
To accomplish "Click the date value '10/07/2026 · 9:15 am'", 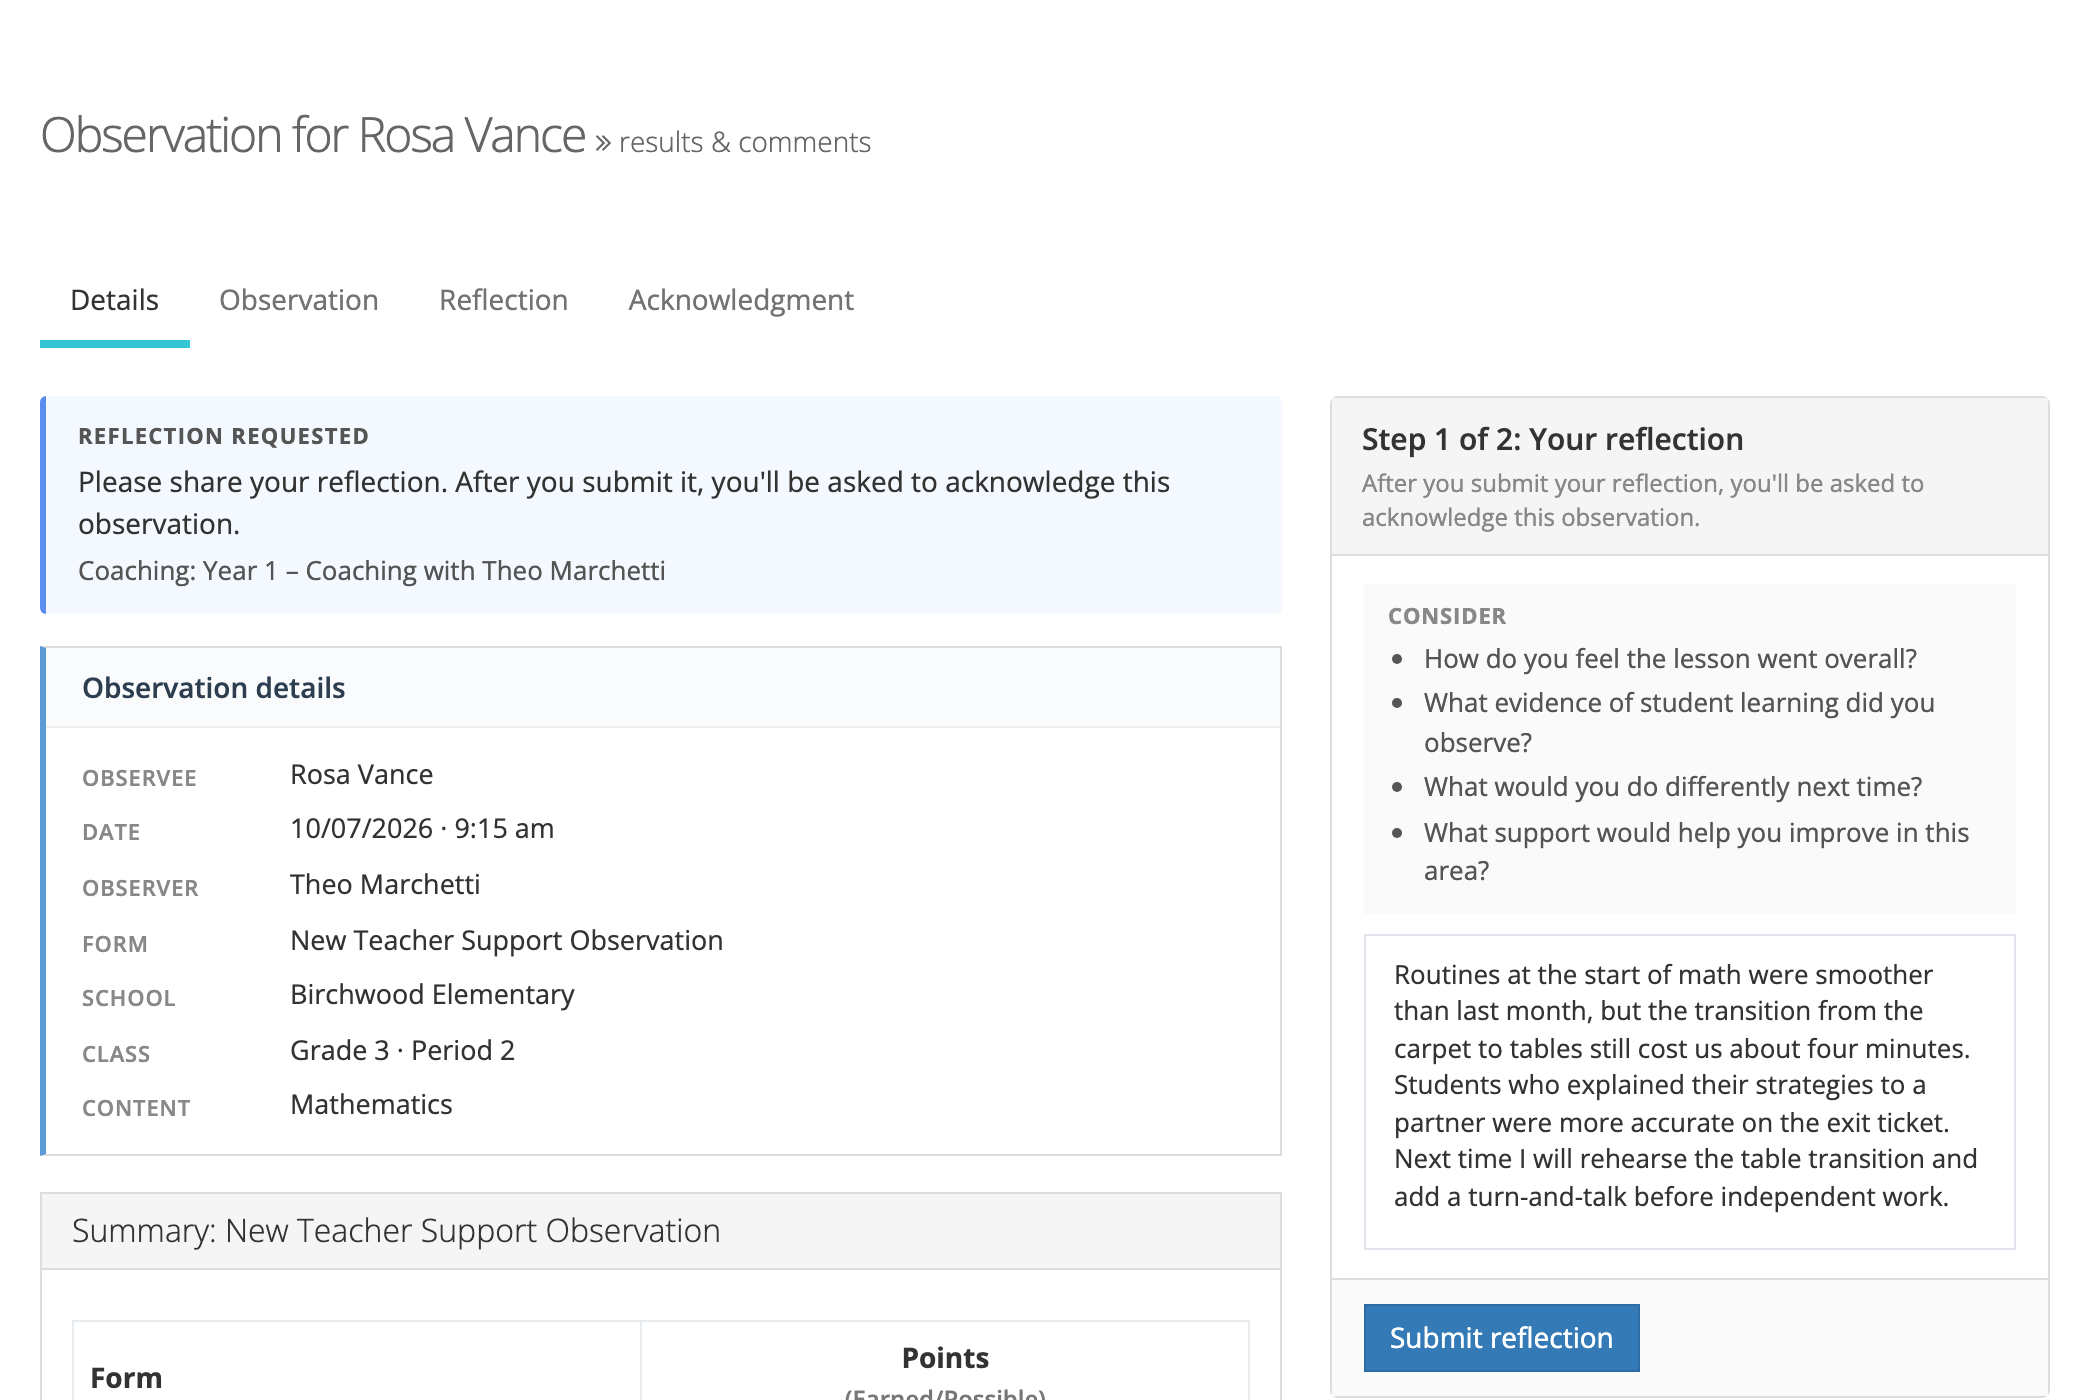I will pyautogui.click(x=422, y=829).
